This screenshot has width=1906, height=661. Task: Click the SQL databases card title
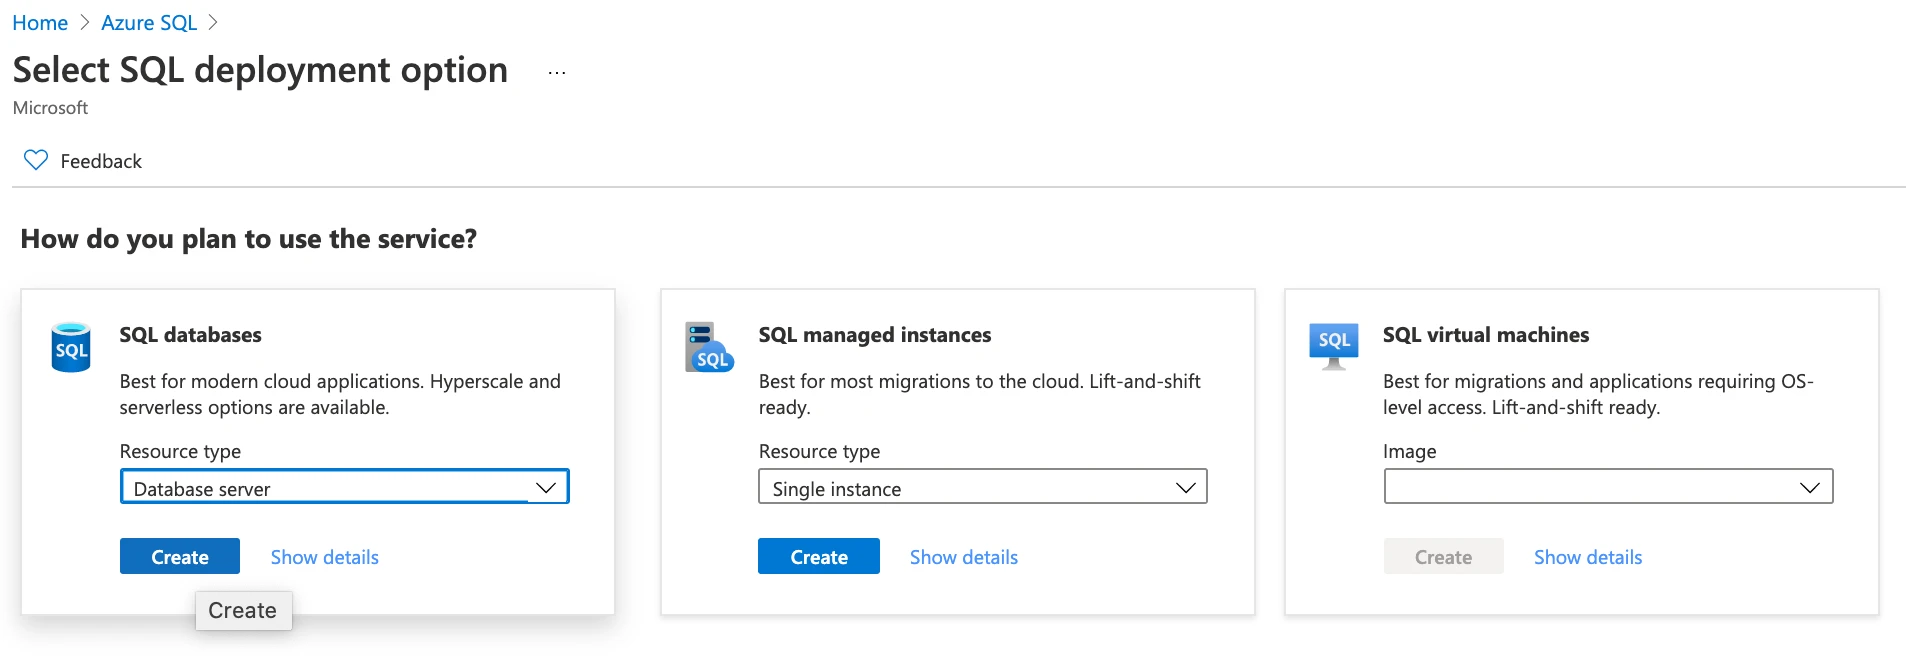pyautogui.click(x=190, y=335)
